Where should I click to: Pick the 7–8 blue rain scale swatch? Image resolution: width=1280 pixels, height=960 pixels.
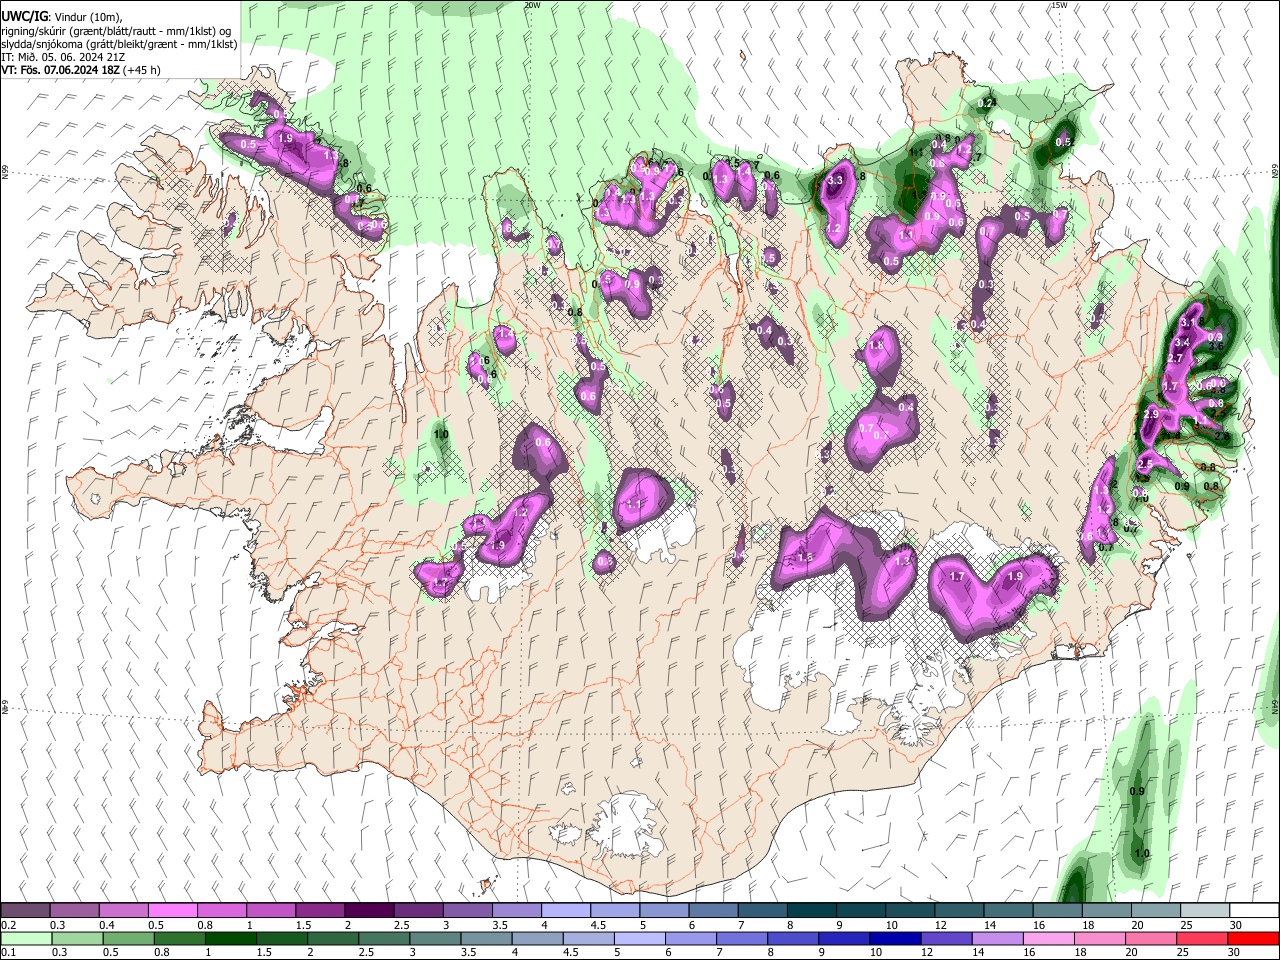tap(742, 938)
